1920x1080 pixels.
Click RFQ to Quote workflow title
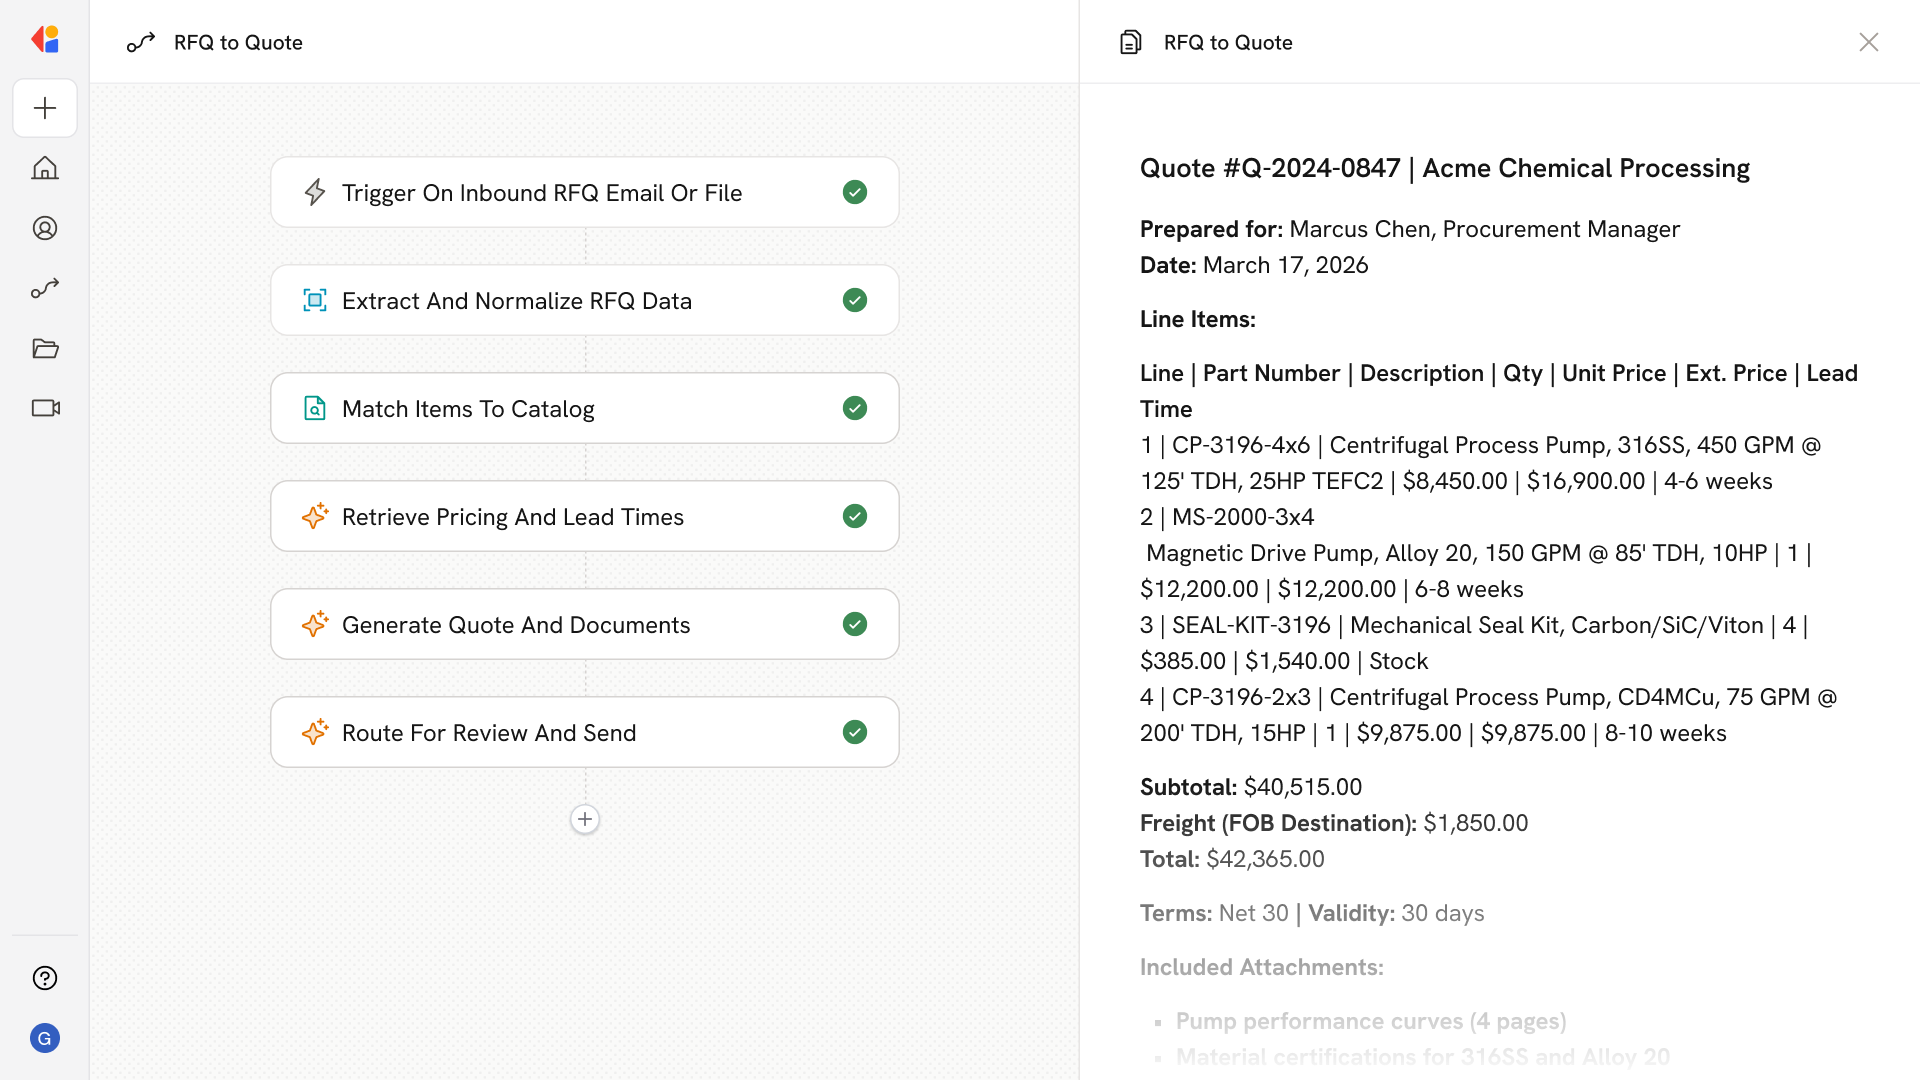[x=238, y=42]
